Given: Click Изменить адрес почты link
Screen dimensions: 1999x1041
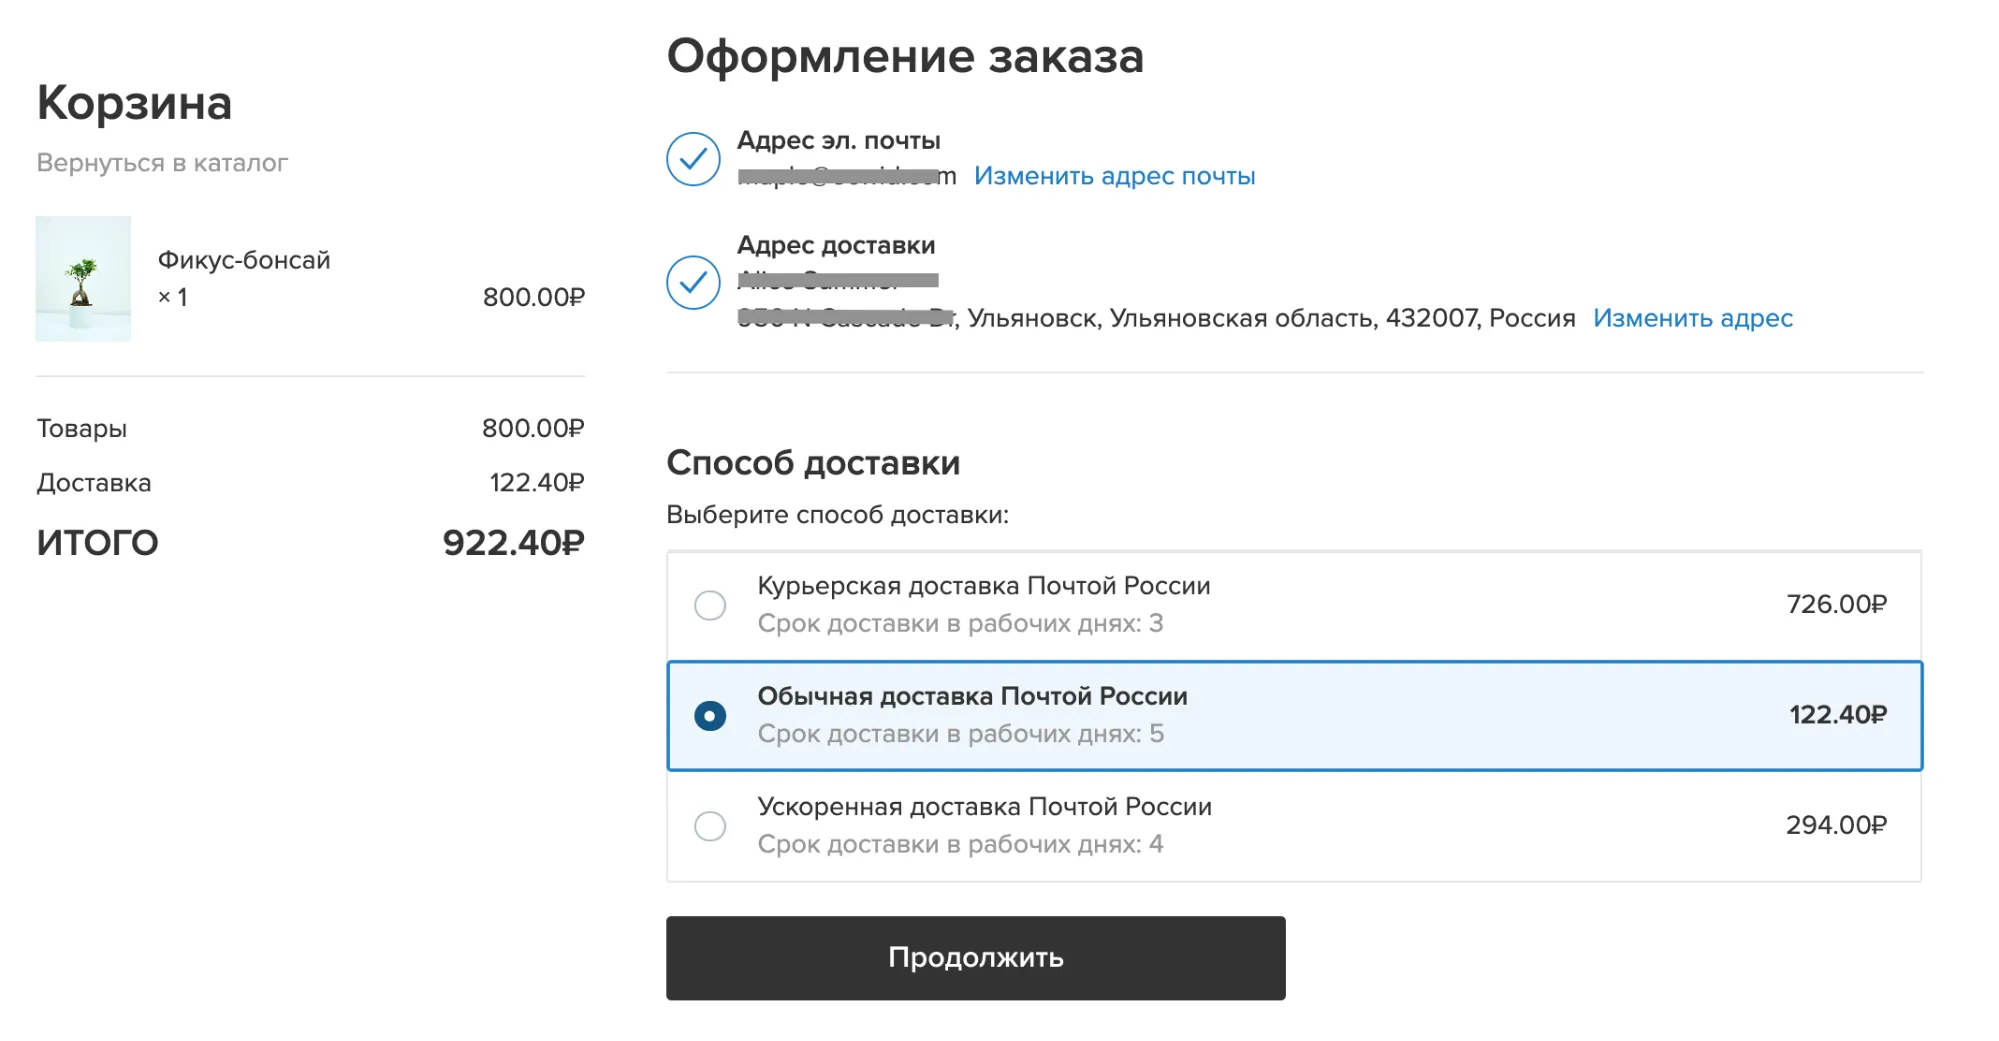Looking at the screenshot, I should pyautogui.click(x=1115, y=176).
